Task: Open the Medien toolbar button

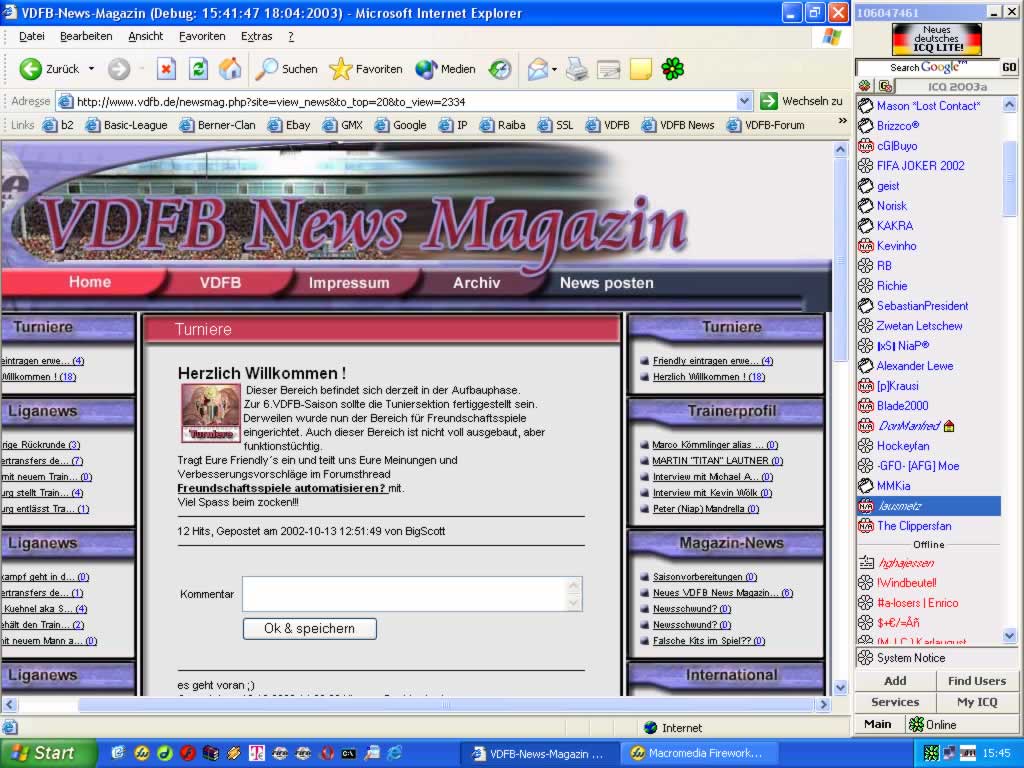Action: pyautogui.click(x=446, y=69)
